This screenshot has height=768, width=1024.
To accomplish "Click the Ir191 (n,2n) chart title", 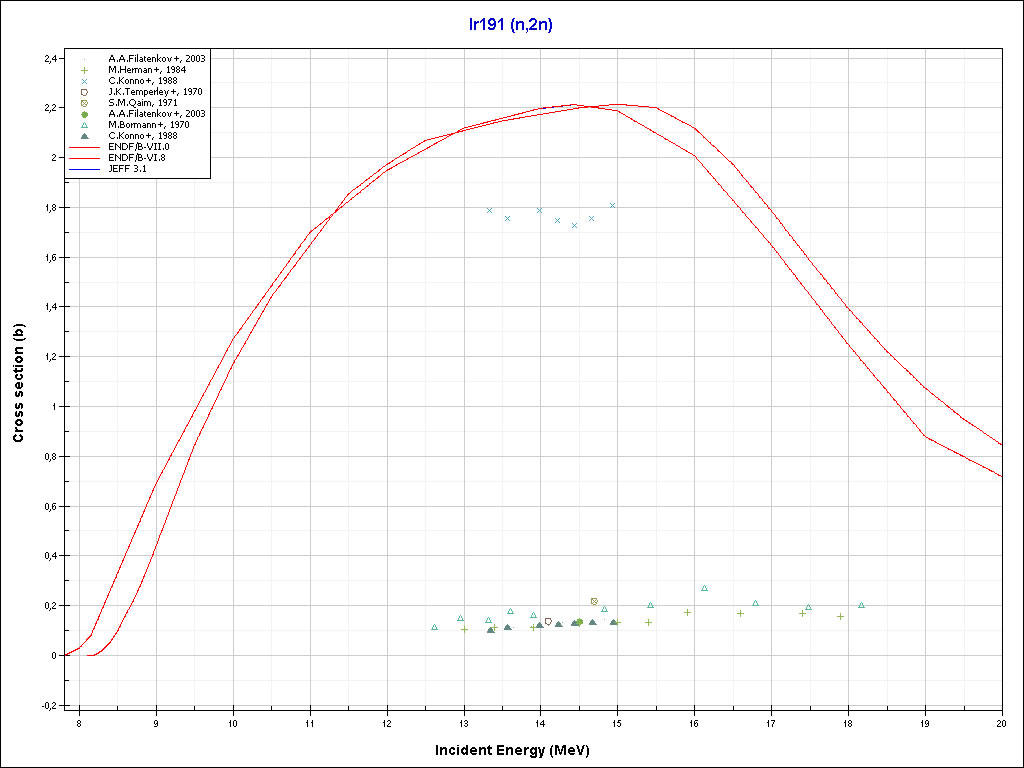I will [511, 25].
